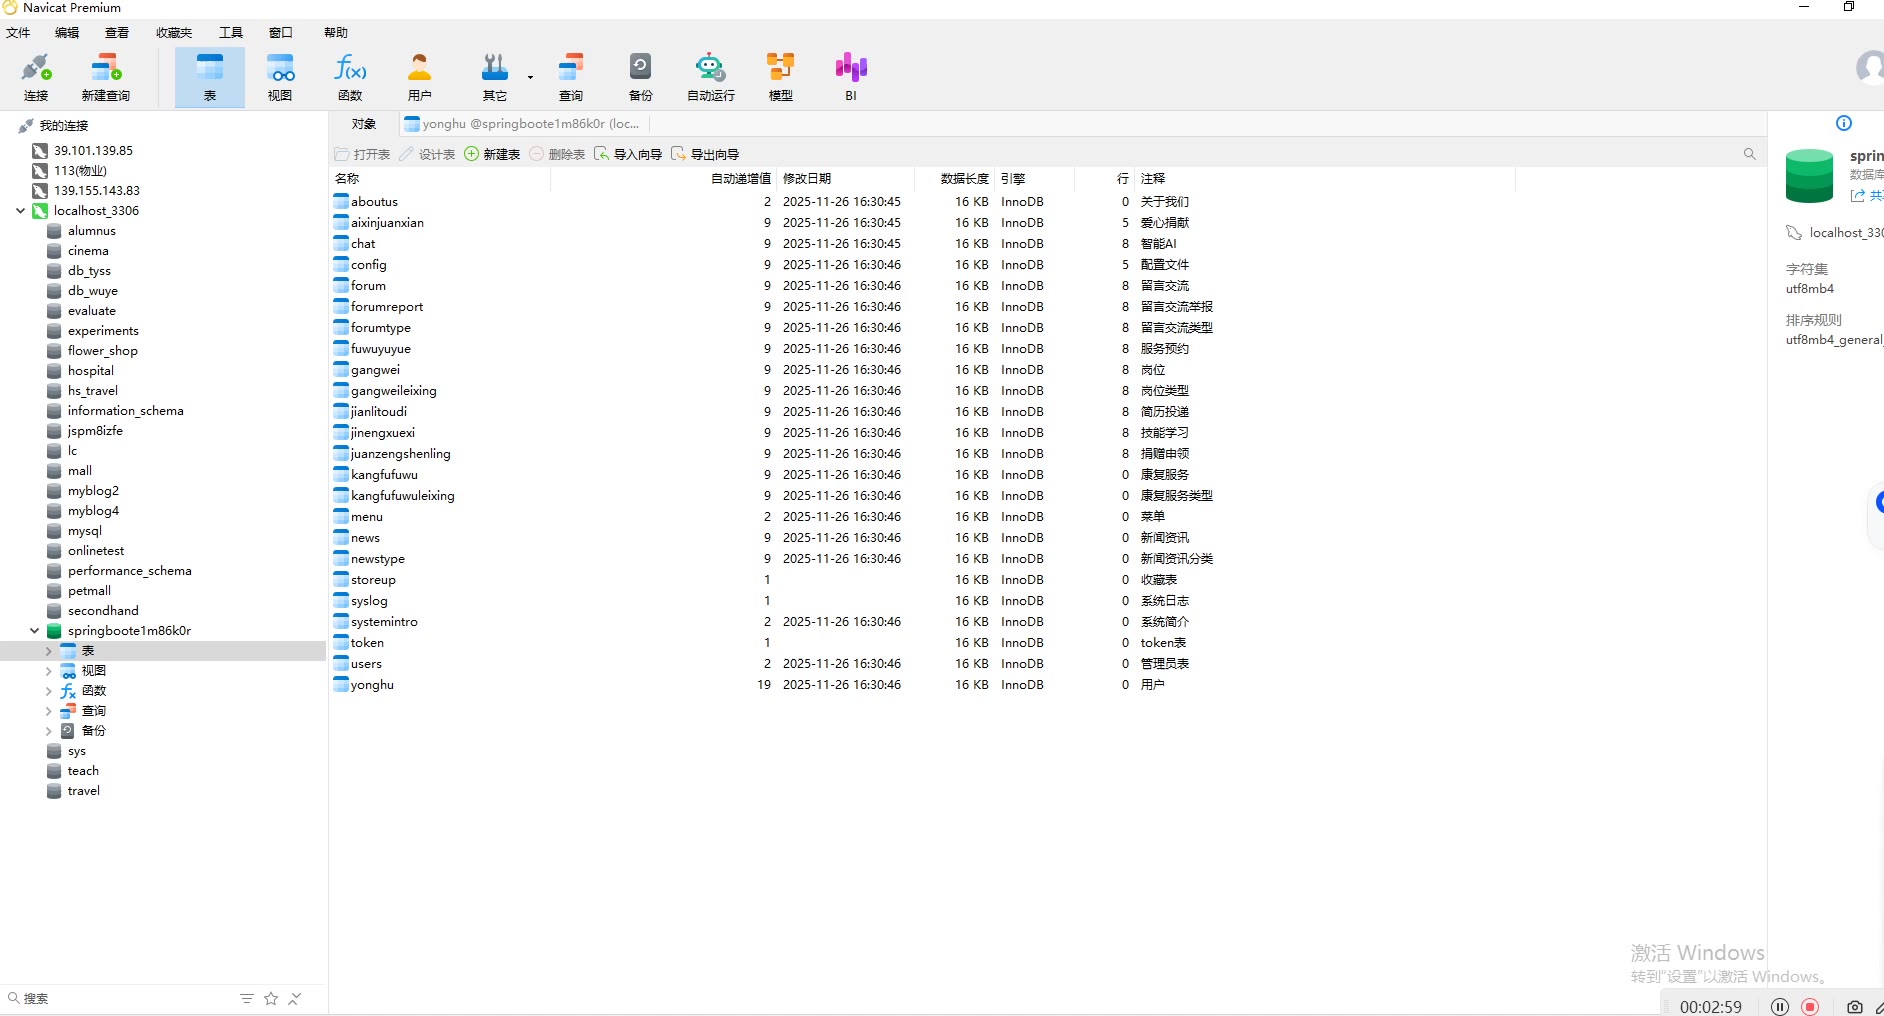Select the 139.155.143.83 connection
The height and width of the screenshot is (1016, 1884).
96,191
